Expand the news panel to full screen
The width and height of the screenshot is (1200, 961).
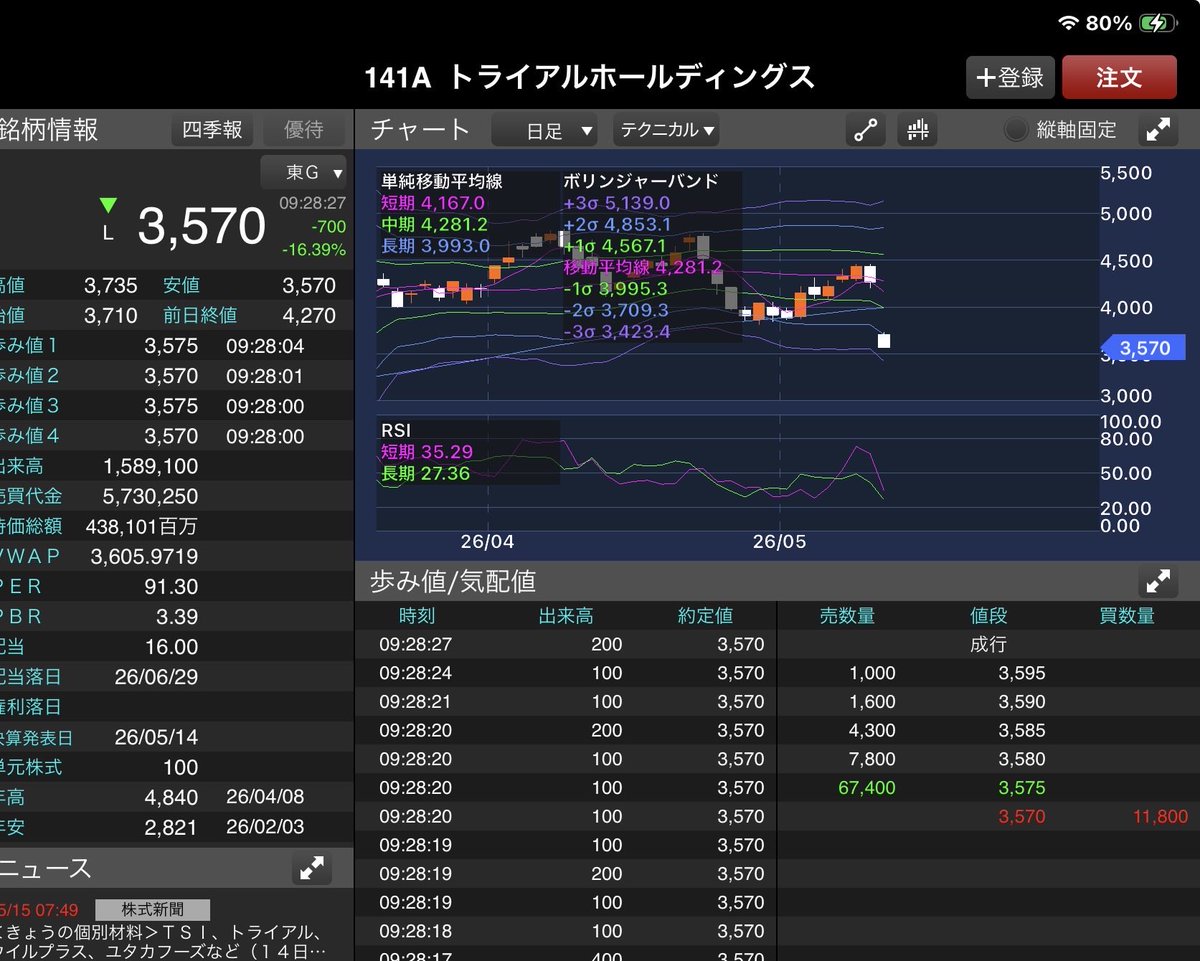pyautogui.click(x=312, y=868)
